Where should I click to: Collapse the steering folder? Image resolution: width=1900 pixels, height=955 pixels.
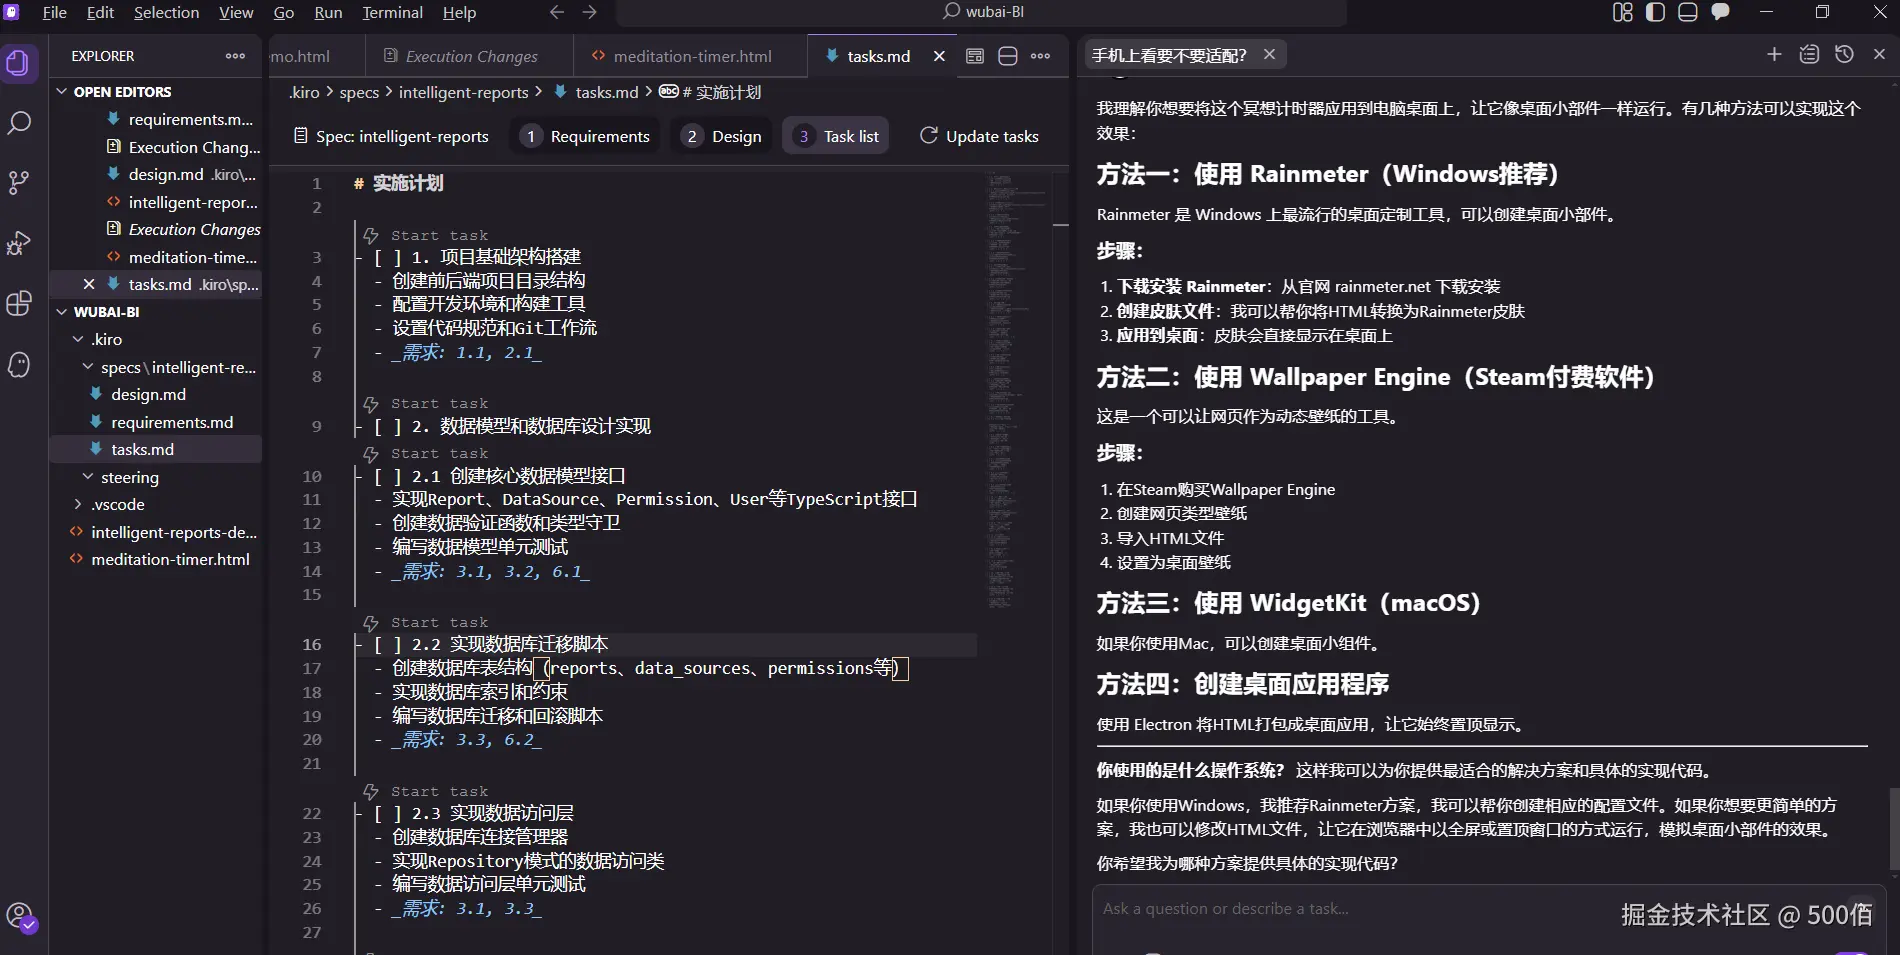(x=88, y=477)
